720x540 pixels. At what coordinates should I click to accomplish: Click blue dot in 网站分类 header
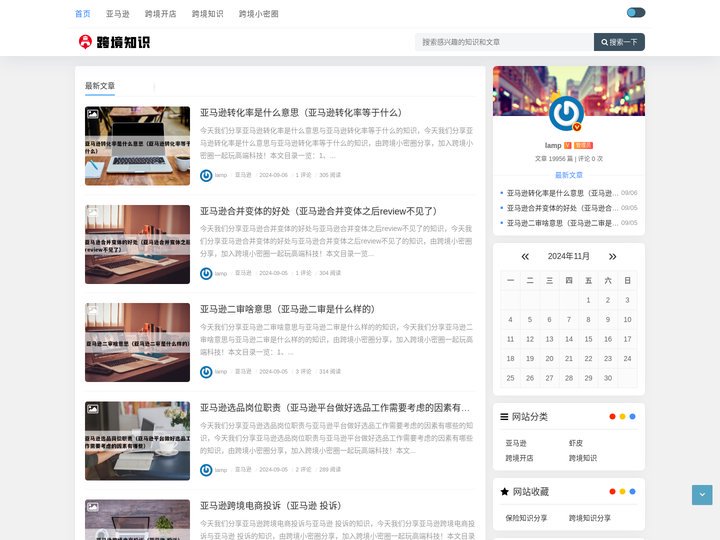tap(632, 417)
